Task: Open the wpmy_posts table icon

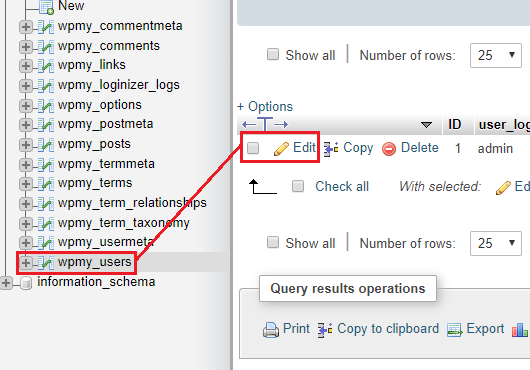Action: (x=46, y=145)
